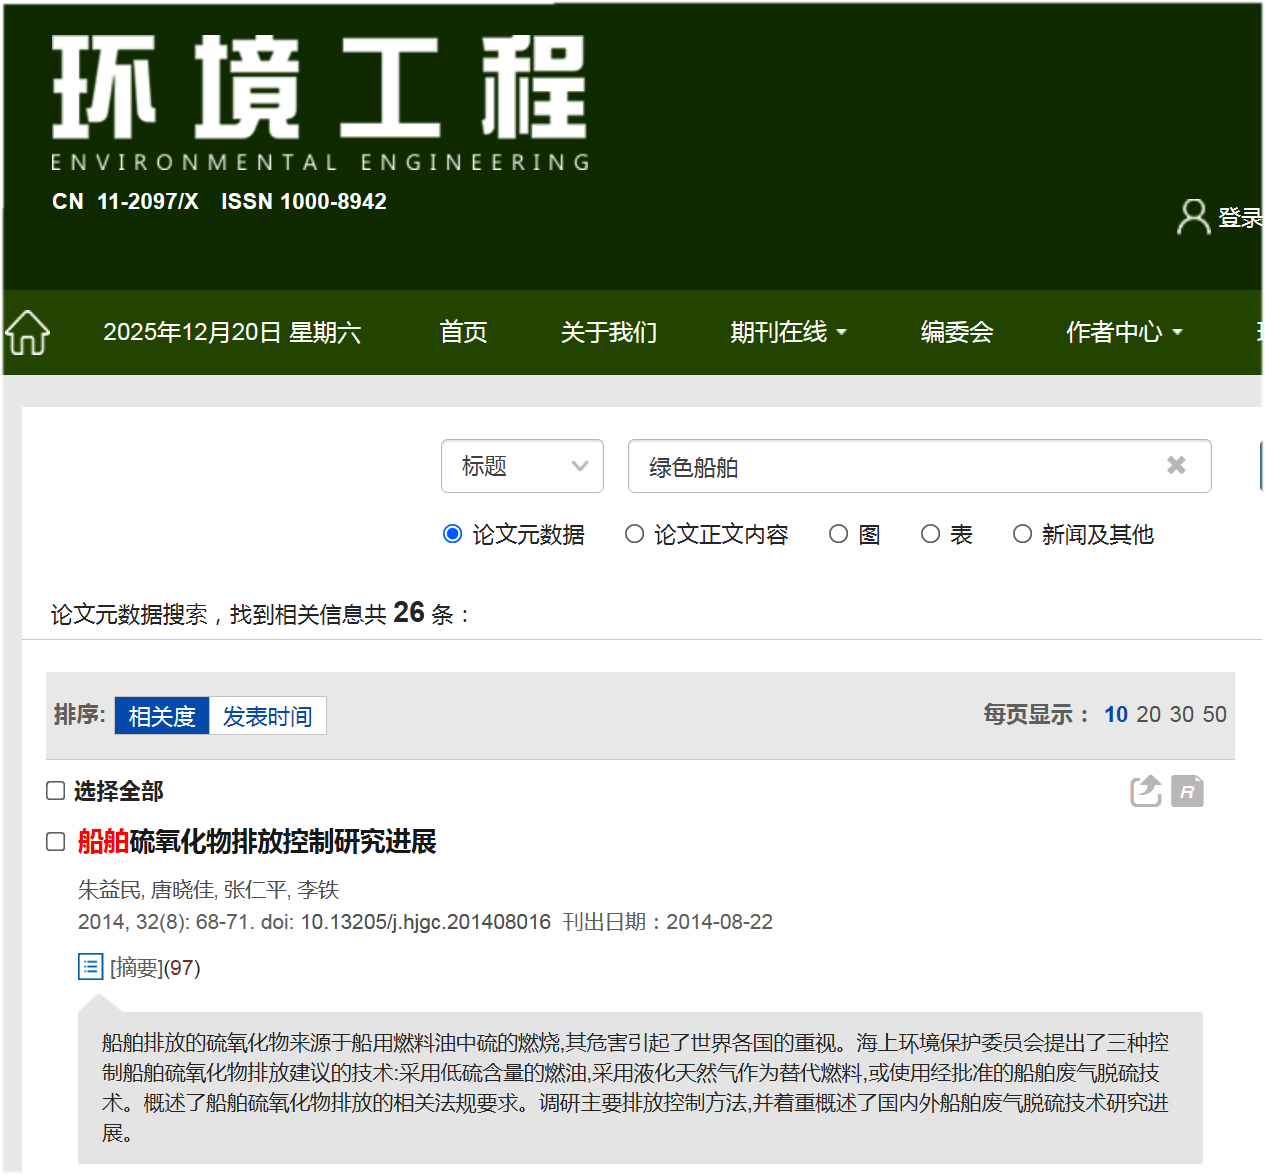Viewport: 1265px width, 1175px height.
Task: Click 登录 link
Action: tap(1240, 217)
